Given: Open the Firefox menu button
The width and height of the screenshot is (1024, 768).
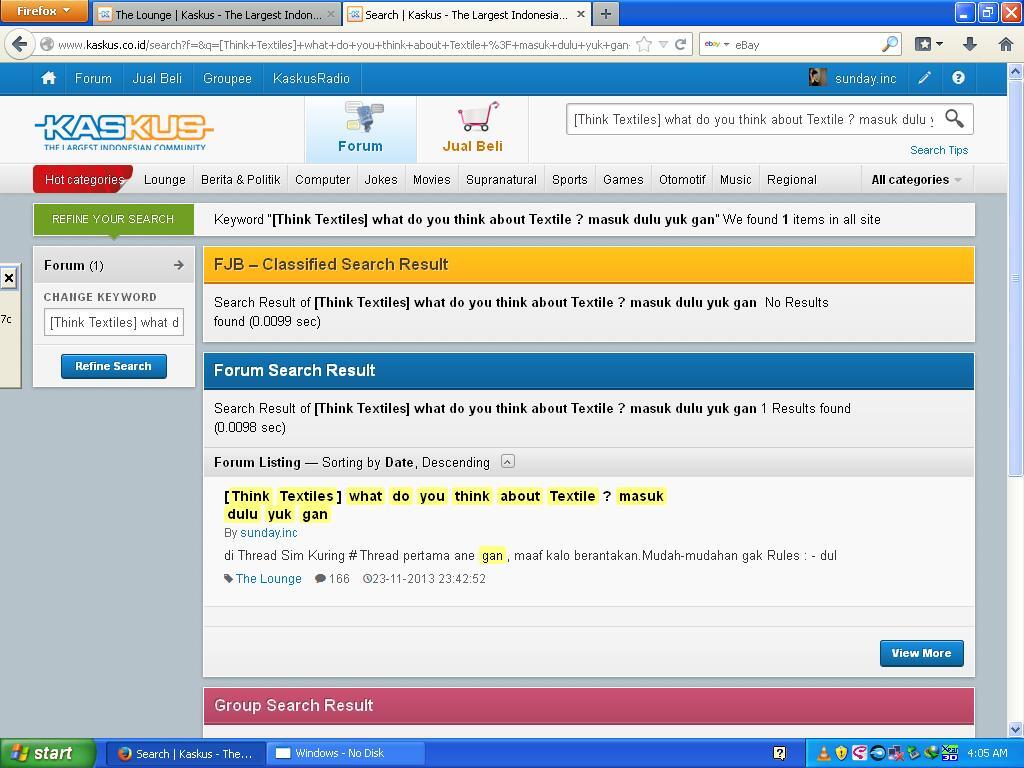Looking at the screenshot, I should [43, 11].
